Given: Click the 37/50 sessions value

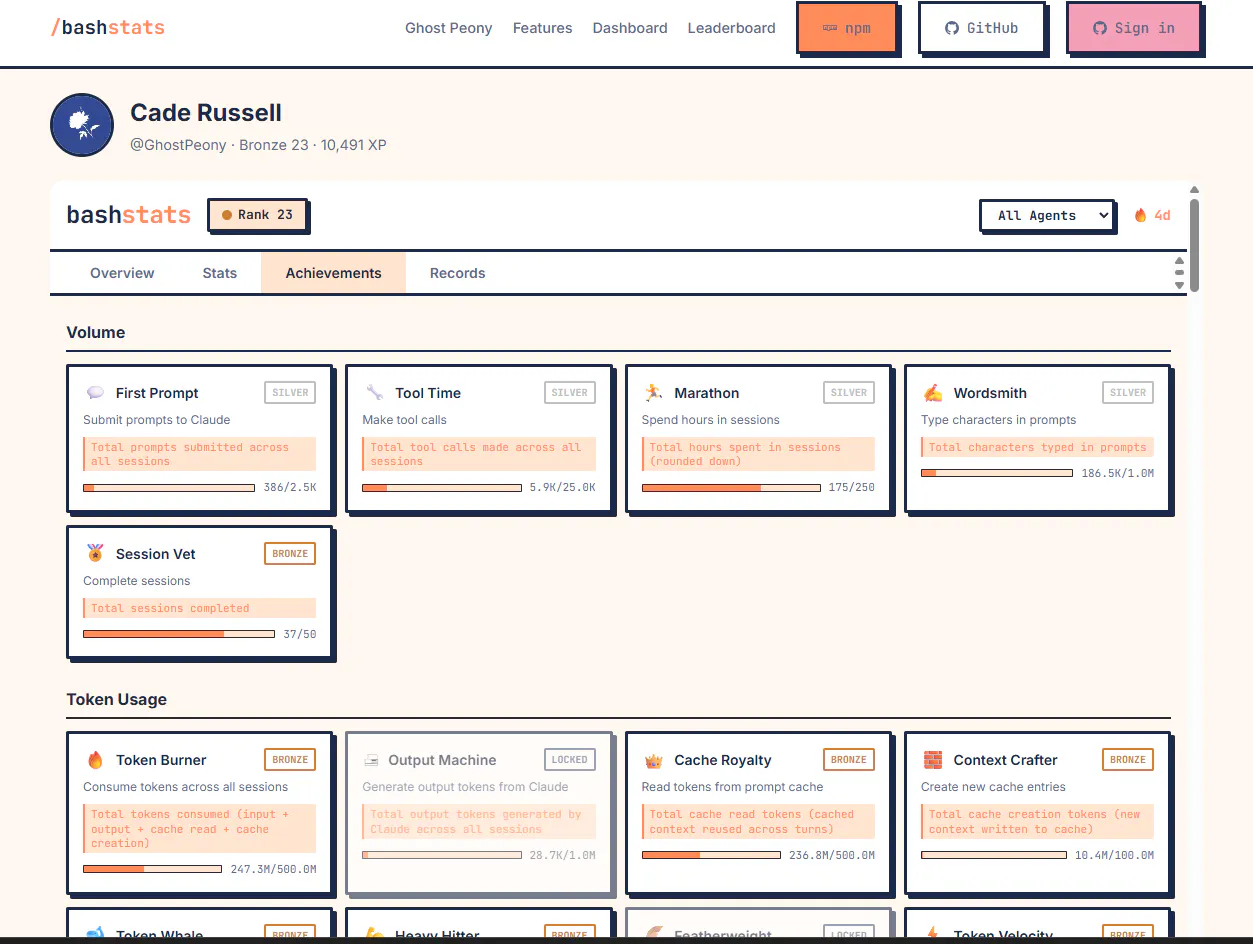Looking at the screenshot, I should (x=299, y=634).
